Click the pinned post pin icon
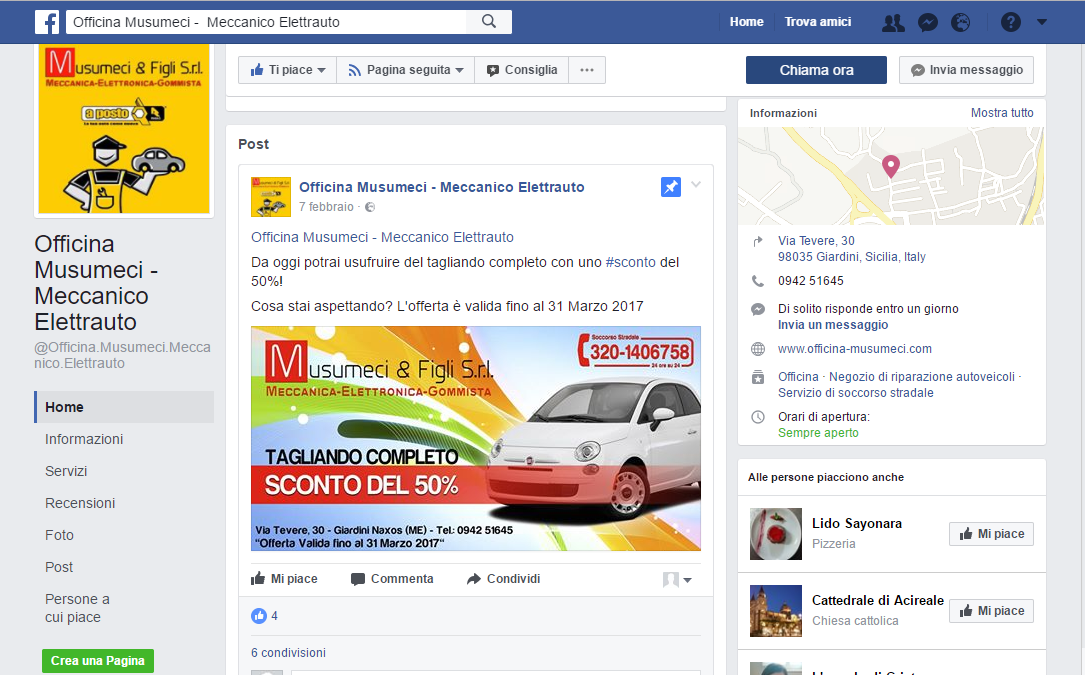 point(671,187)
